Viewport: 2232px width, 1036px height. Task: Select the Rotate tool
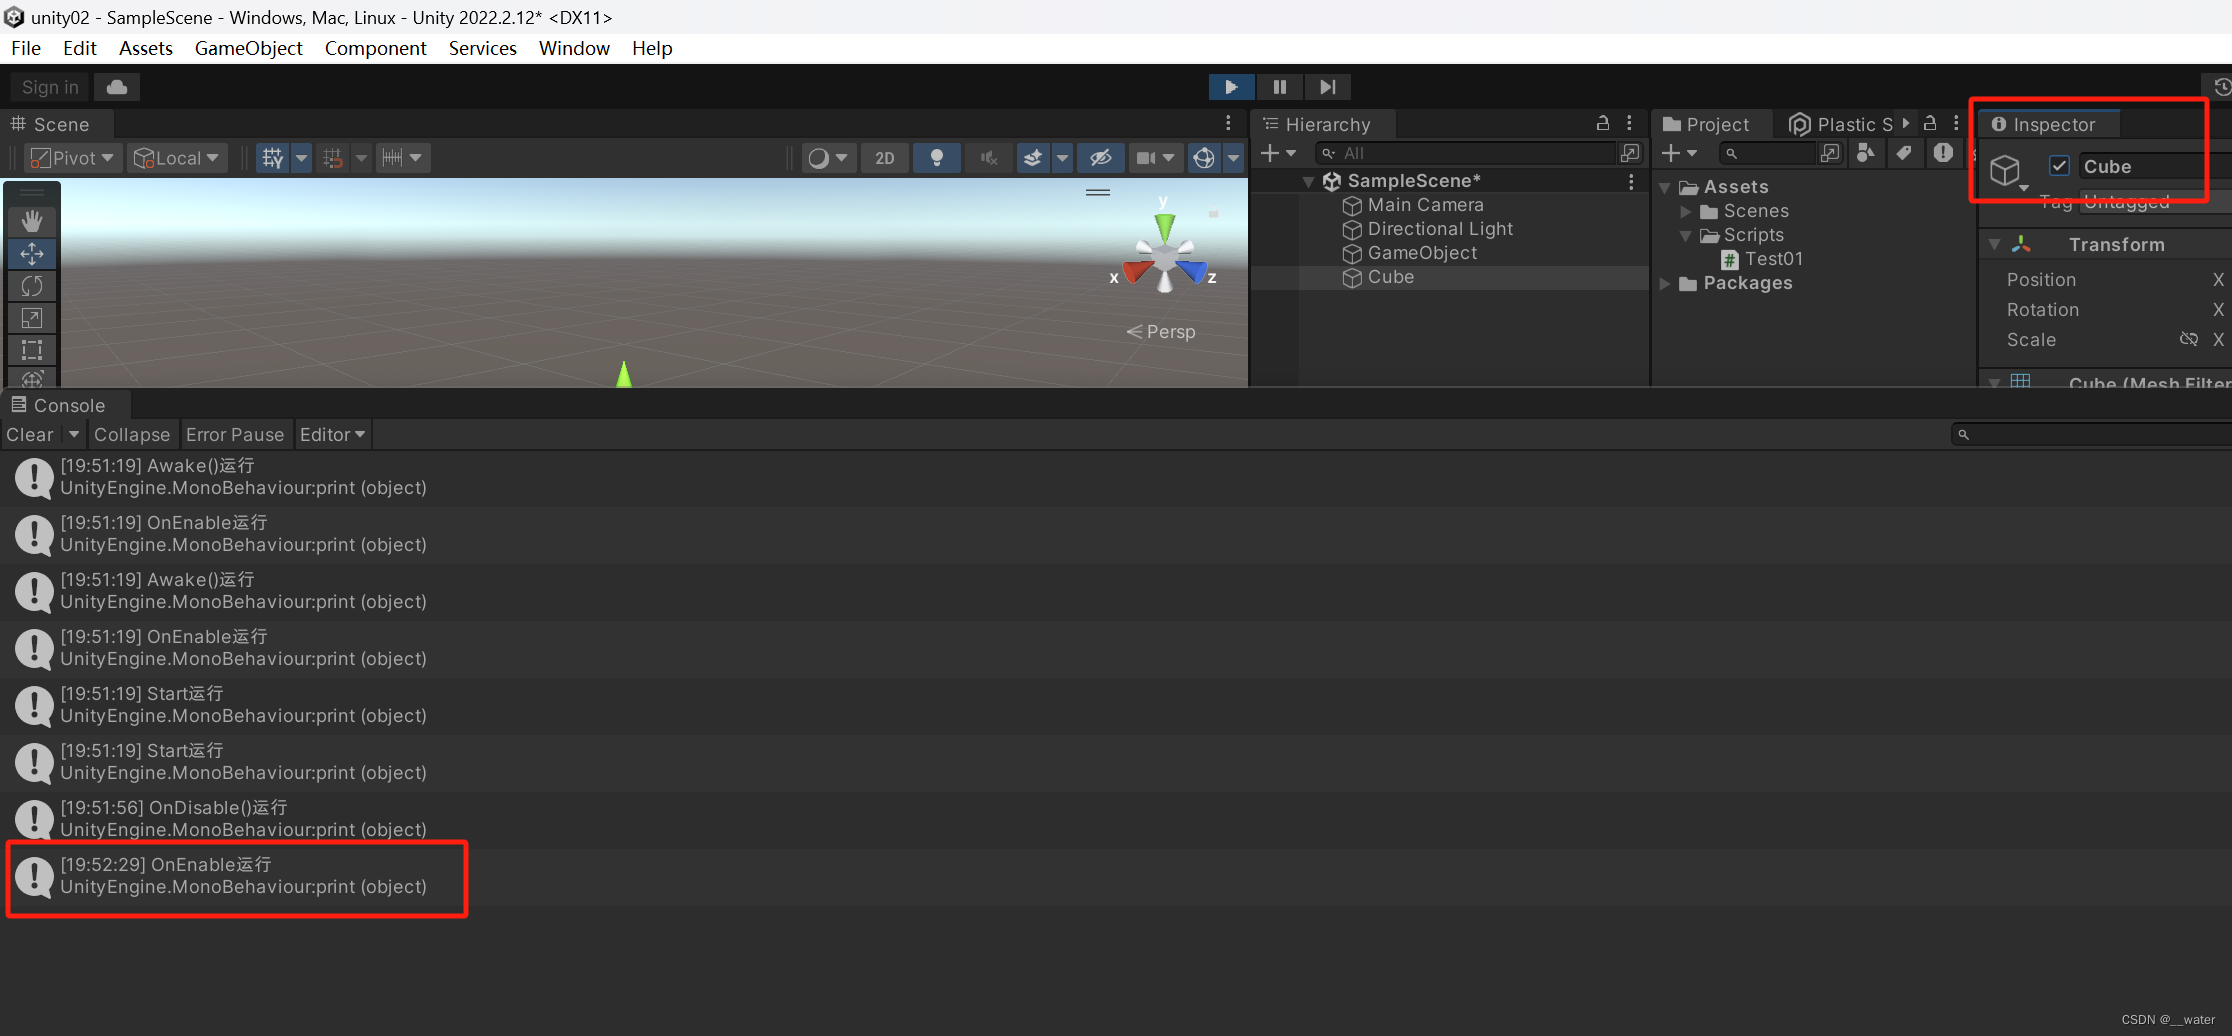pyautogui.click(x=31, y=285)
